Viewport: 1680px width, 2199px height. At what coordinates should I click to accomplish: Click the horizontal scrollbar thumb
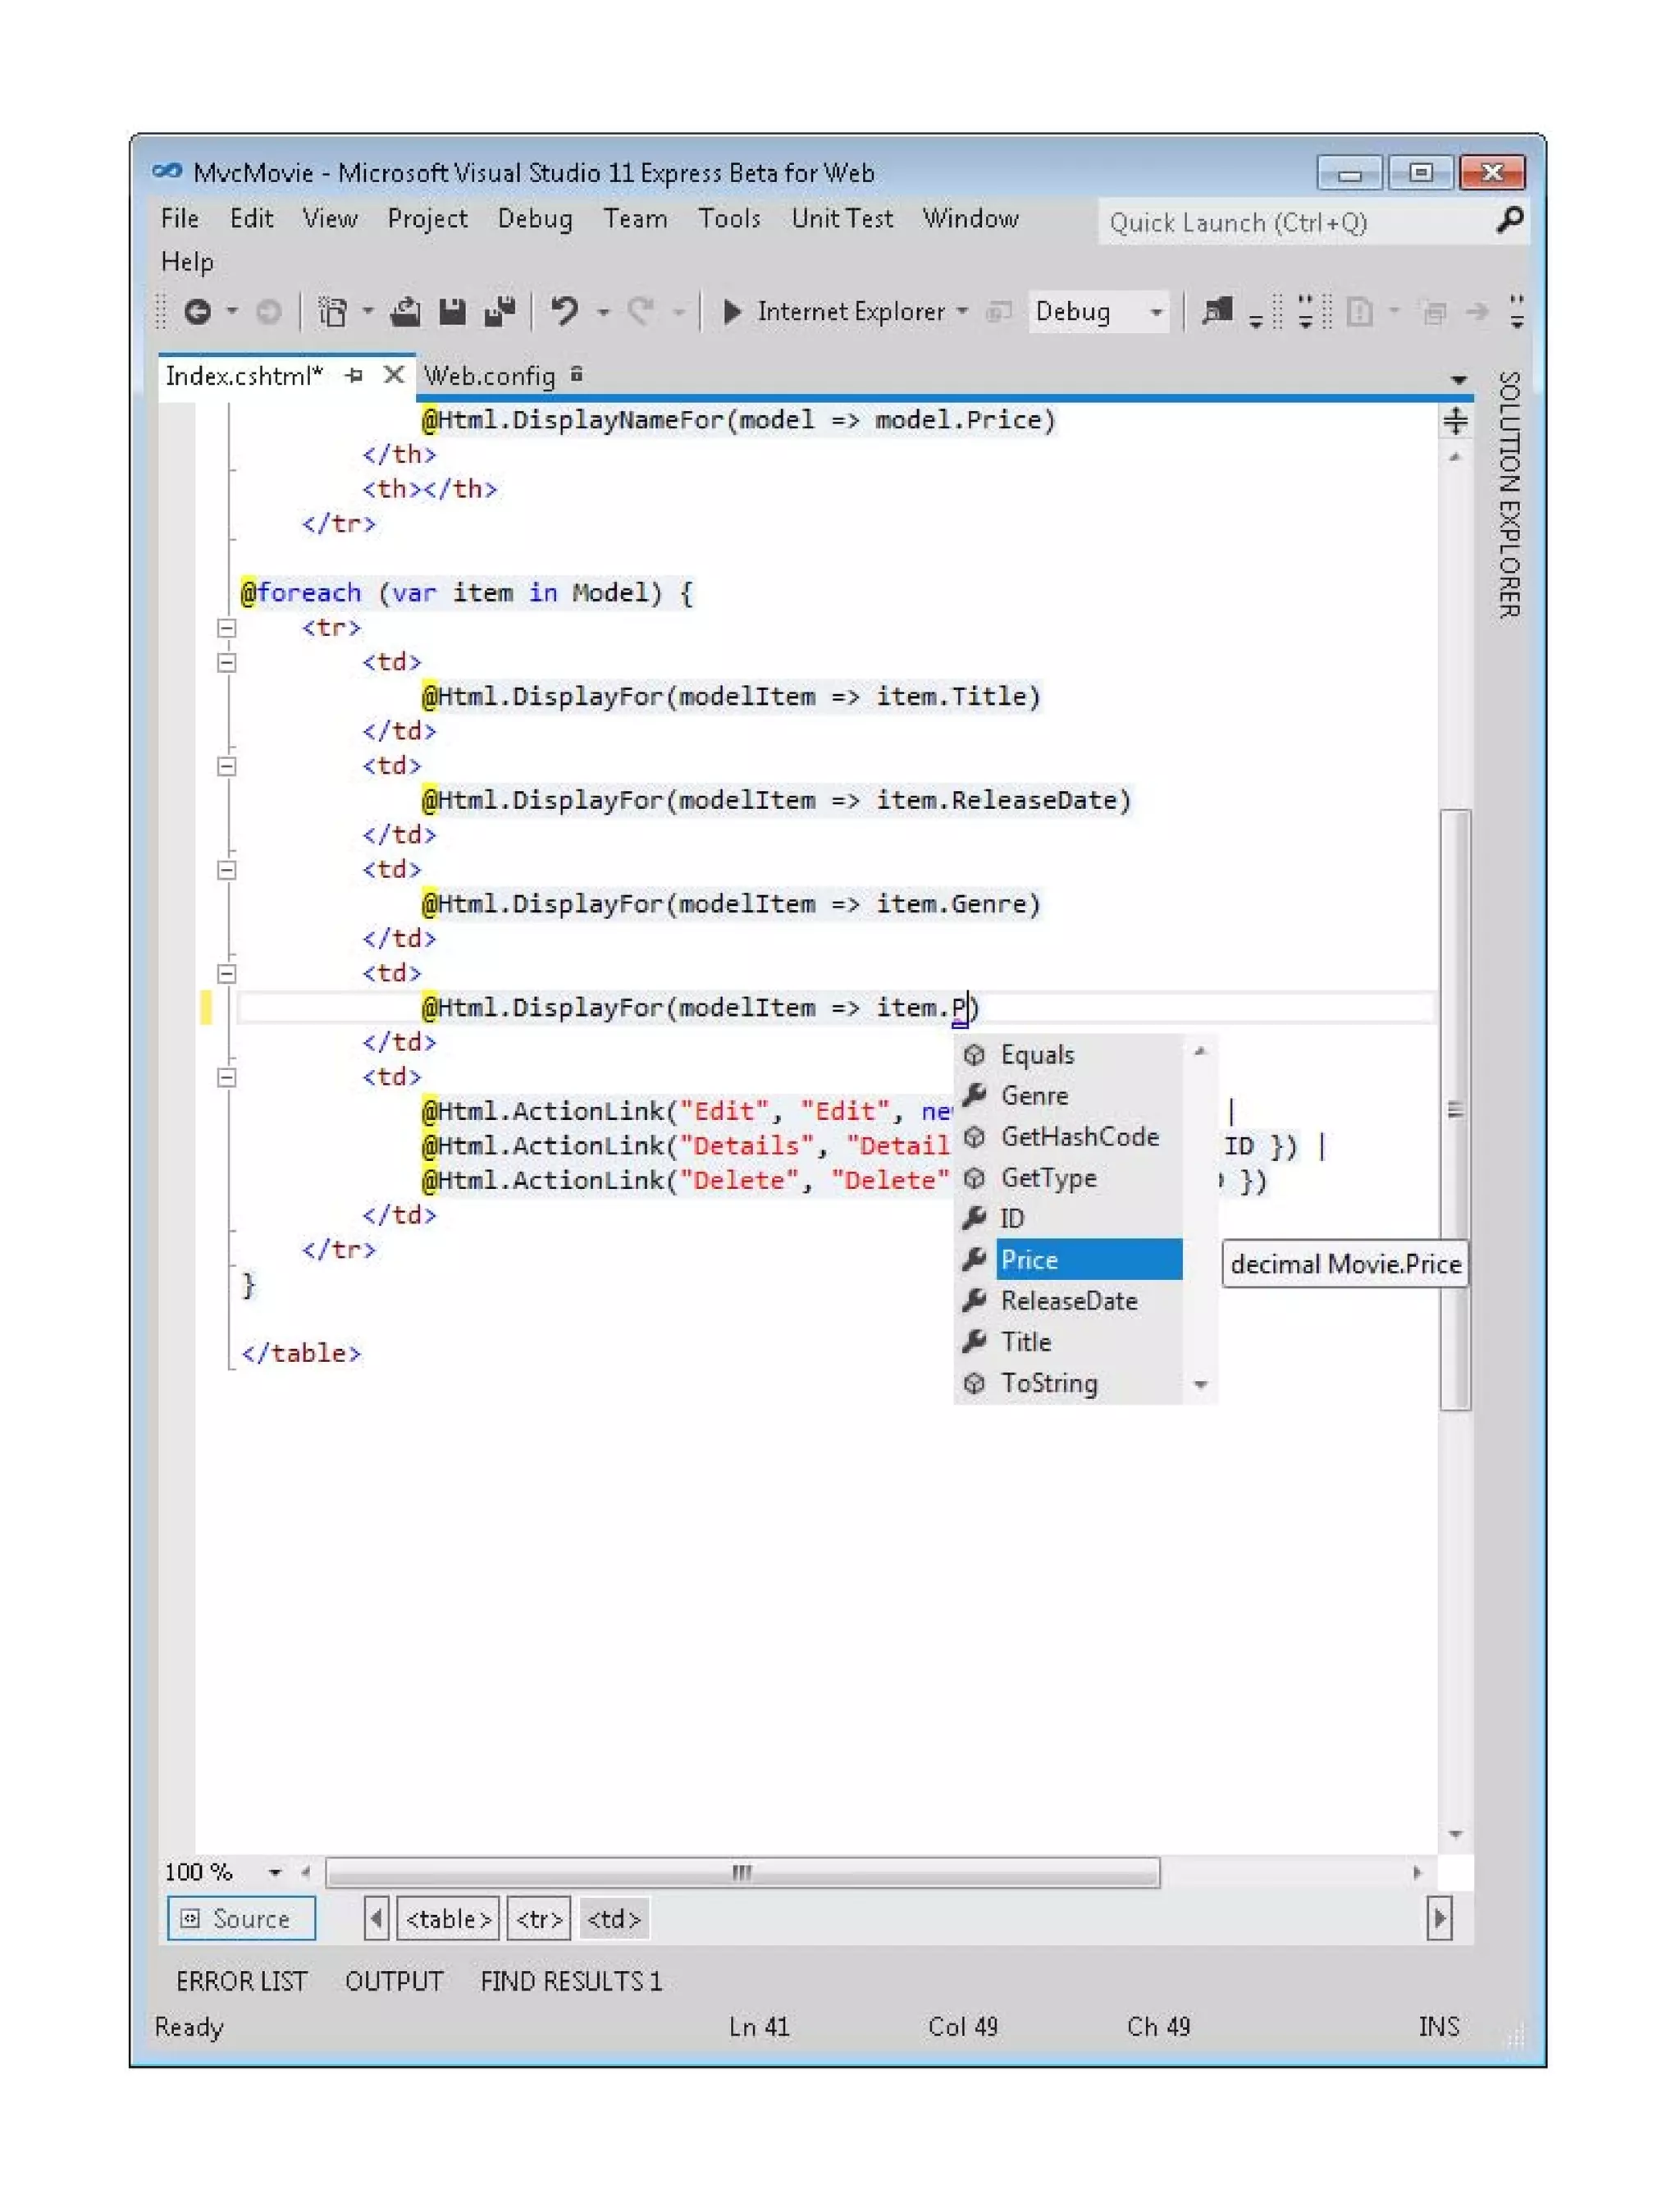click(742, 1873)
